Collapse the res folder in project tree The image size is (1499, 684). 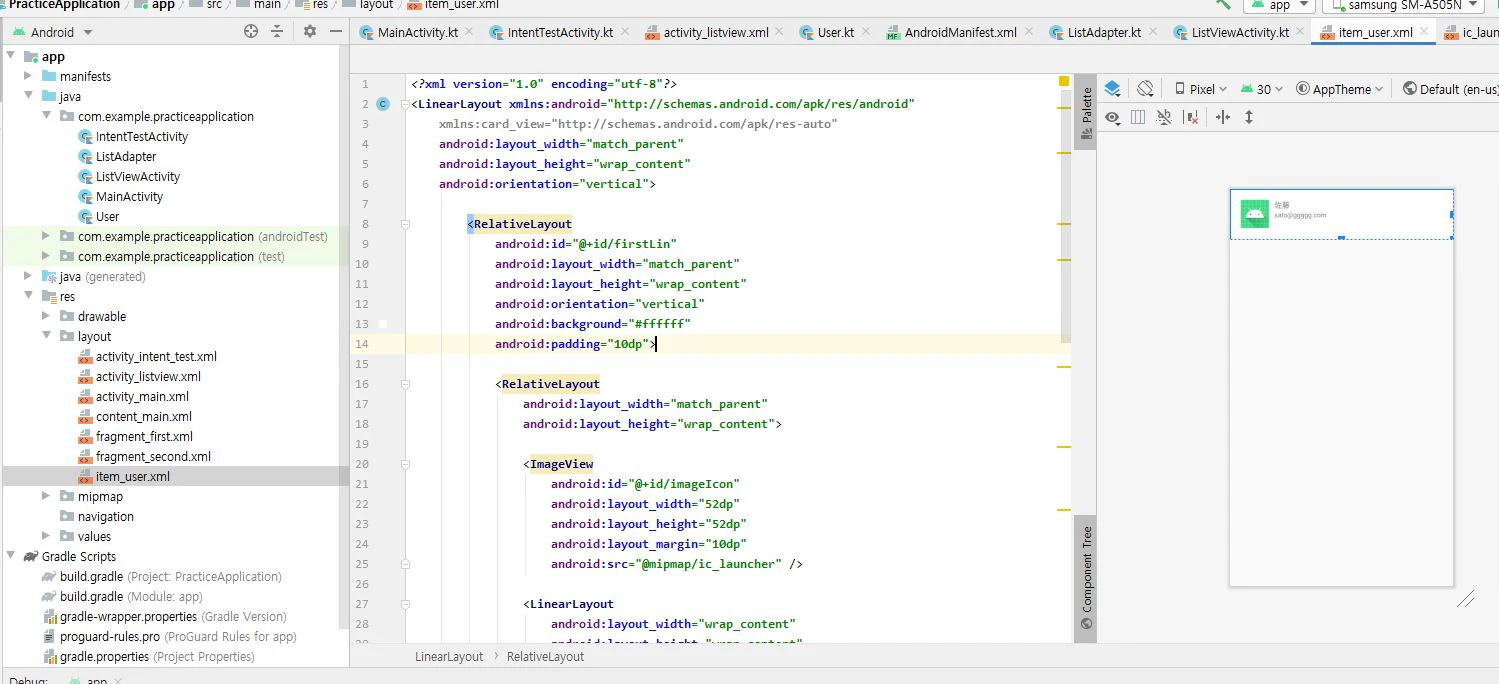coord(29,297)
